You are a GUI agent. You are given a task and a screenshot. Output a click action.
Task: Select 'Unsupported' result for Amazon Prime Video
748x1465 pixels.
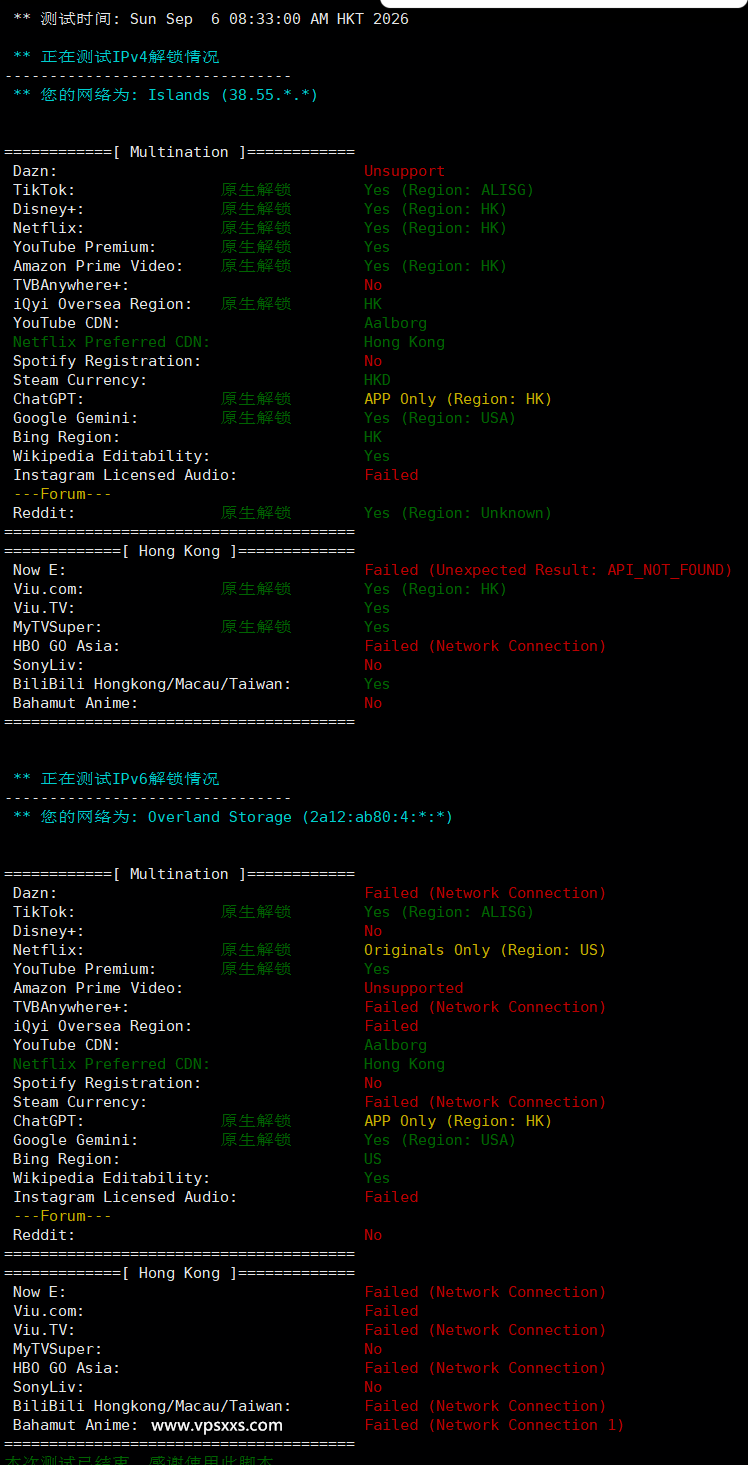tap(413, 988)
